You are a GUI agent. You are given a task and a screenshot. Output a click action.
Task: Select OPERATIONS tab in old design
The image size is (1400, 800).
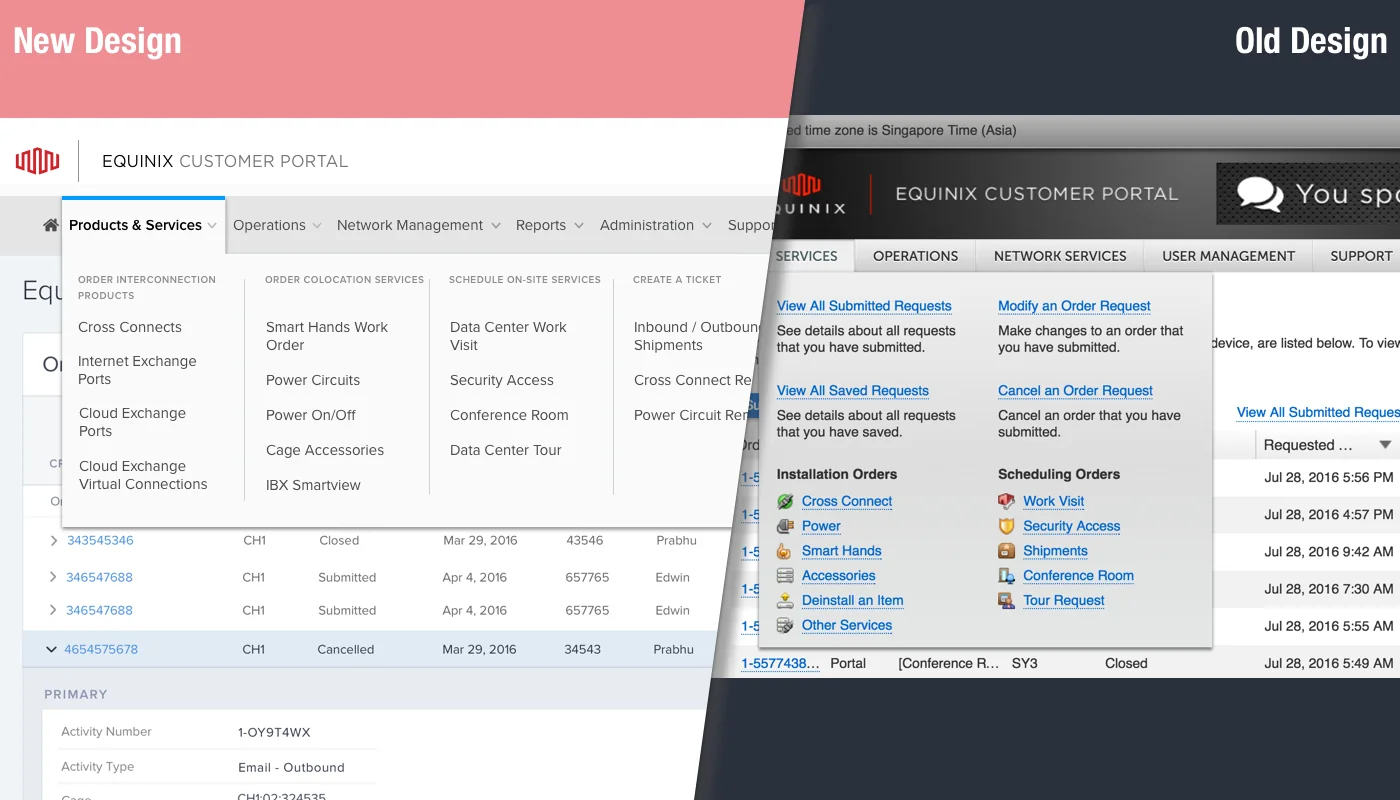pos(915,256)
